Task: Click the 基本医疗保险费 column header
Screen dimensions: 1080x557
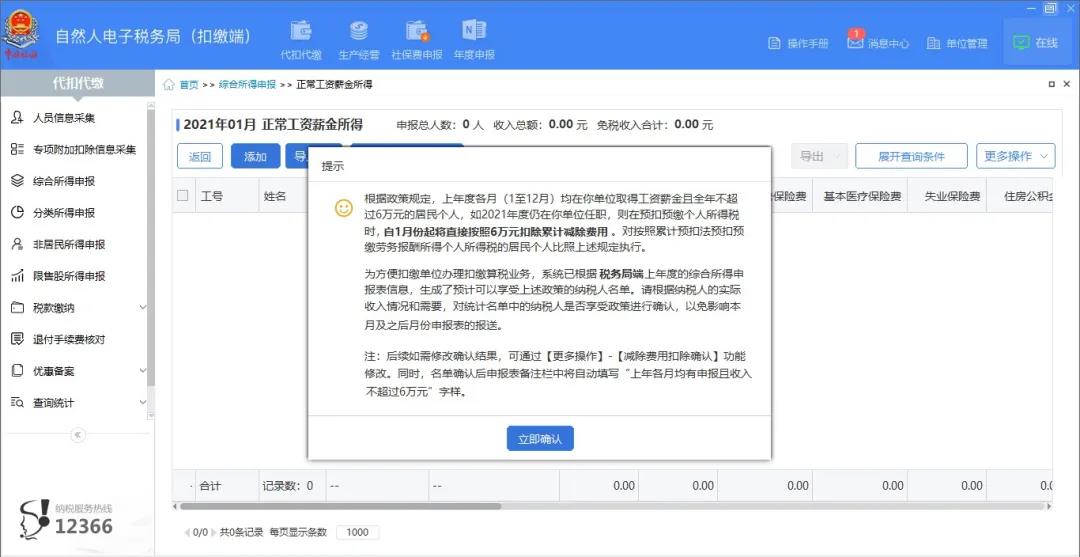Action: click(x=862, y=196)
